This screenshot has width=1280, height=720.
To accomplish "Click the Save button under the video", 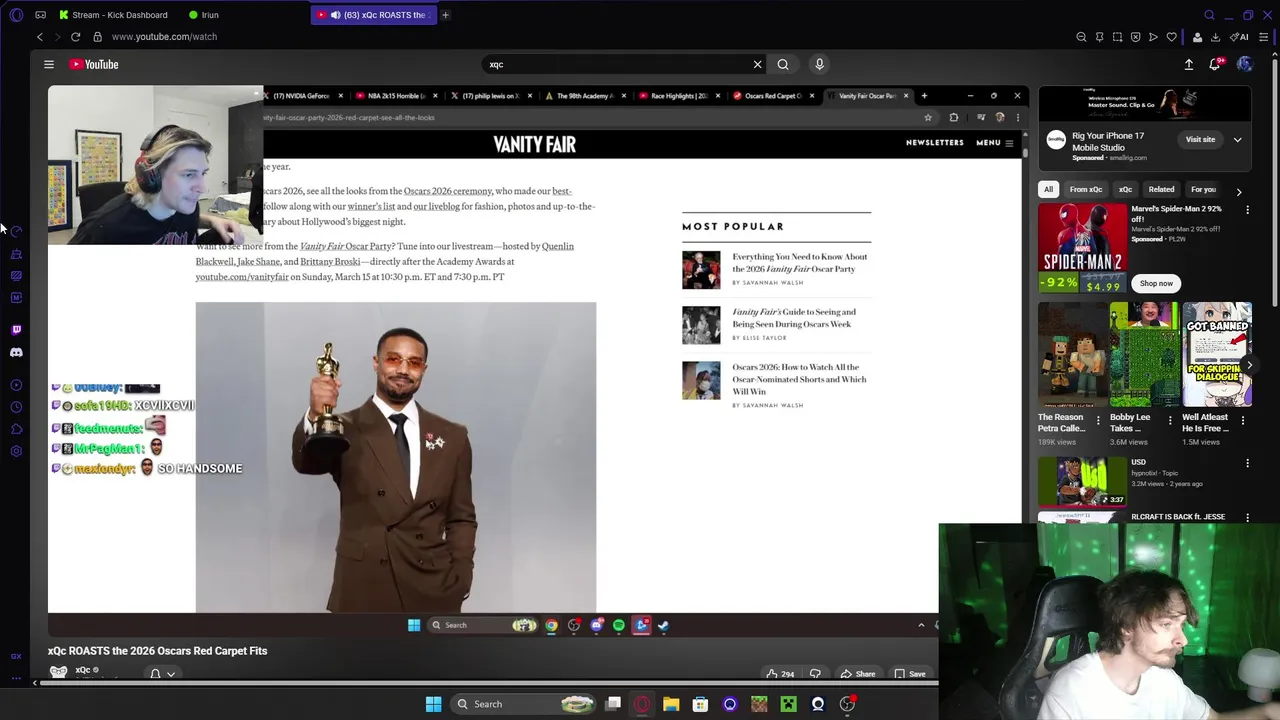I will tap(910, 674).
